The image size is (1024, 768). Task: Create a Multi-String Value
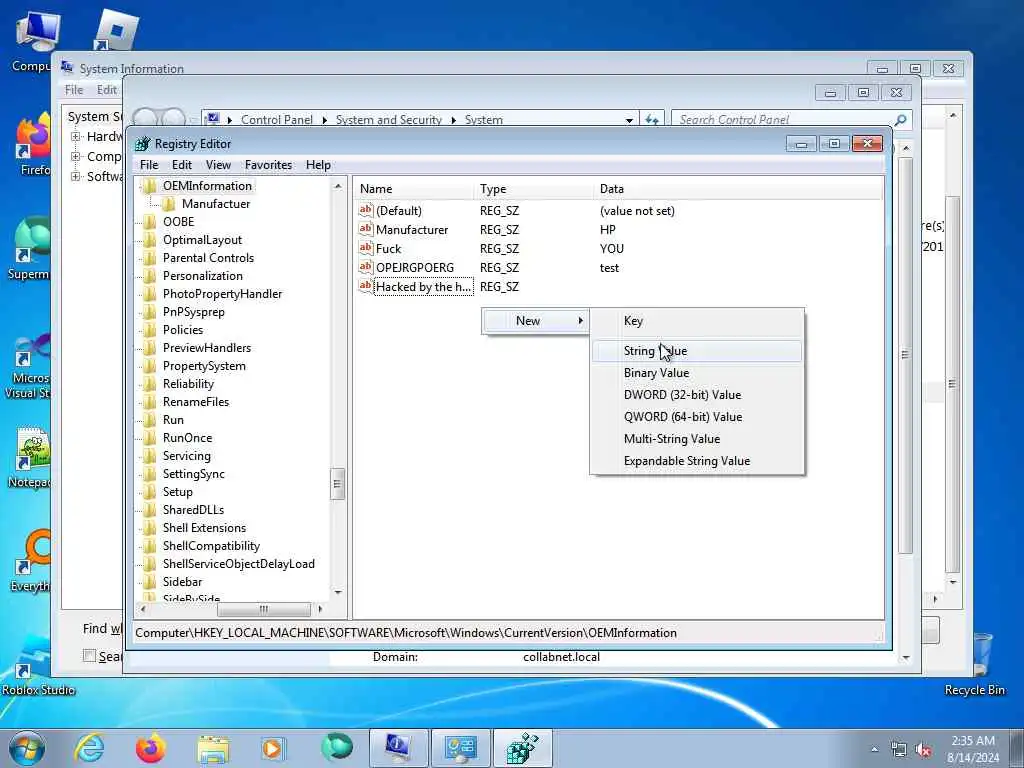697,439
